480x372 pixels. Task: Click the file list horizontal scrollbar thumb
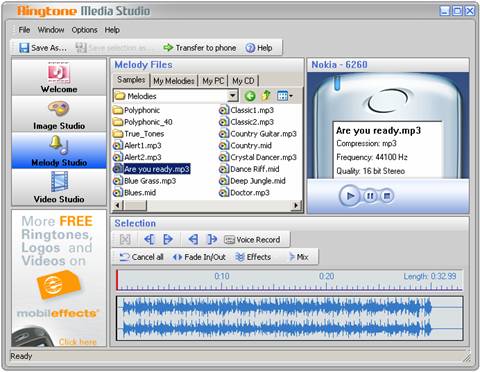point(134,205)
